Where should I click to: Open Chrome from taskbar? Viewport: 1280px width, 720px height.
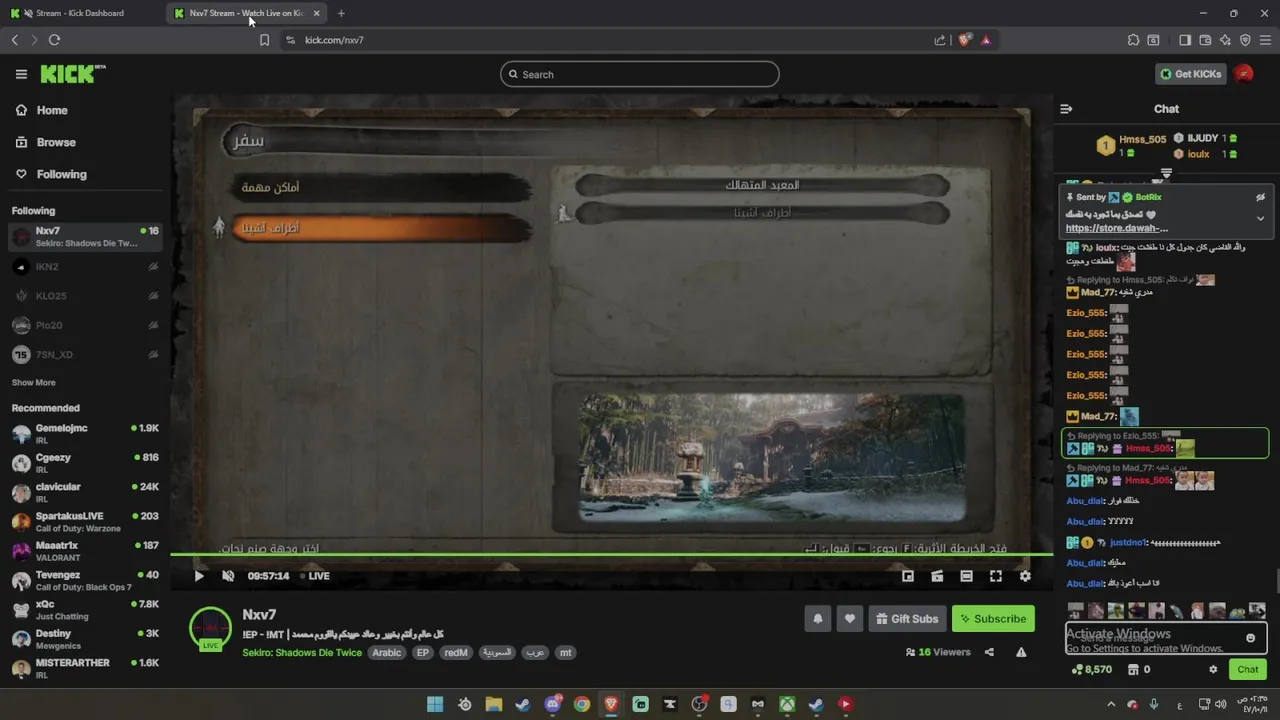click(x=582, y=704)
